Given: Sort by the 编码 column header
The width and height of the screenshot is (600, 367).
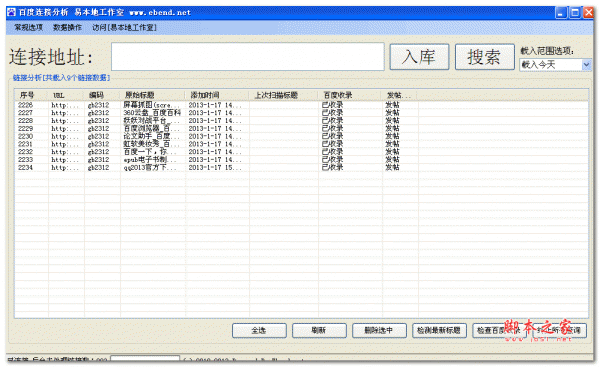Looking at the screenshot, I should pyautogui.click(x=102, y=95).
